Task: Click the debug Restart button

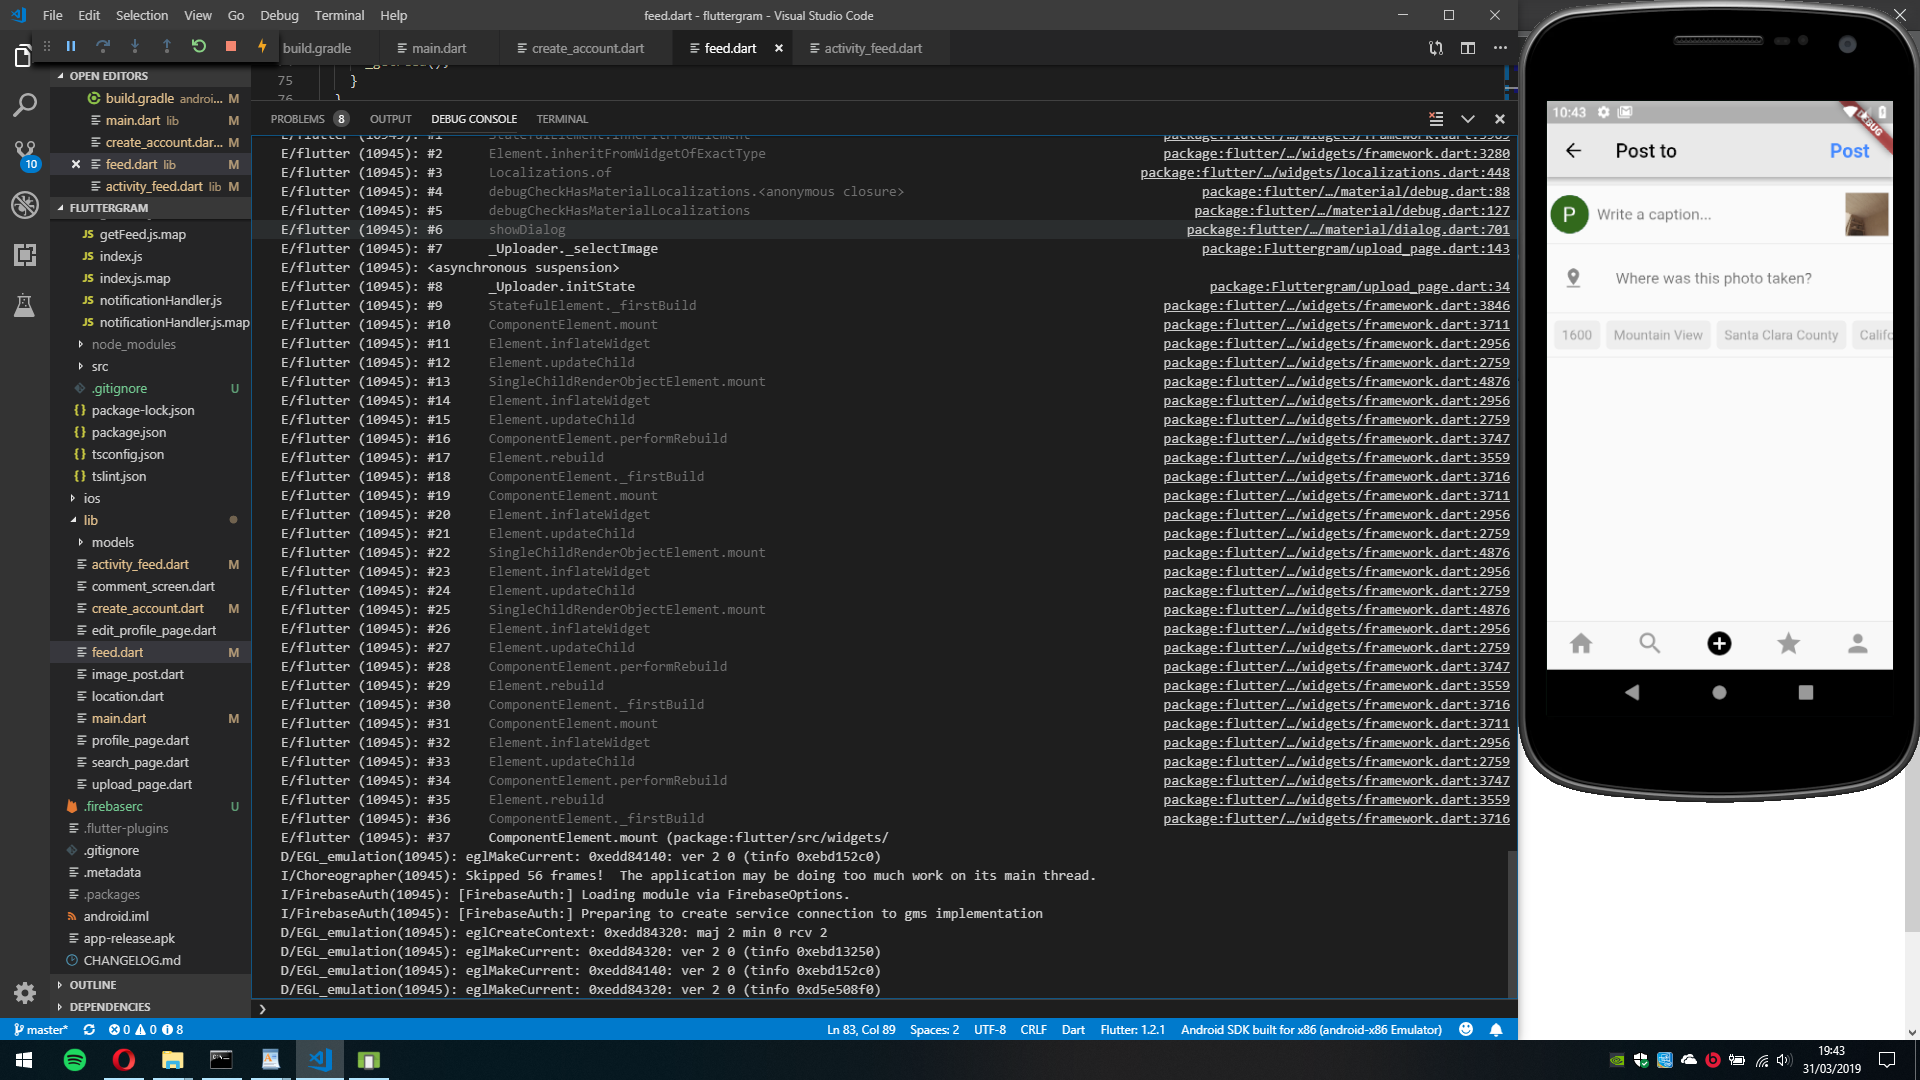Action: [x=199, y=47]
